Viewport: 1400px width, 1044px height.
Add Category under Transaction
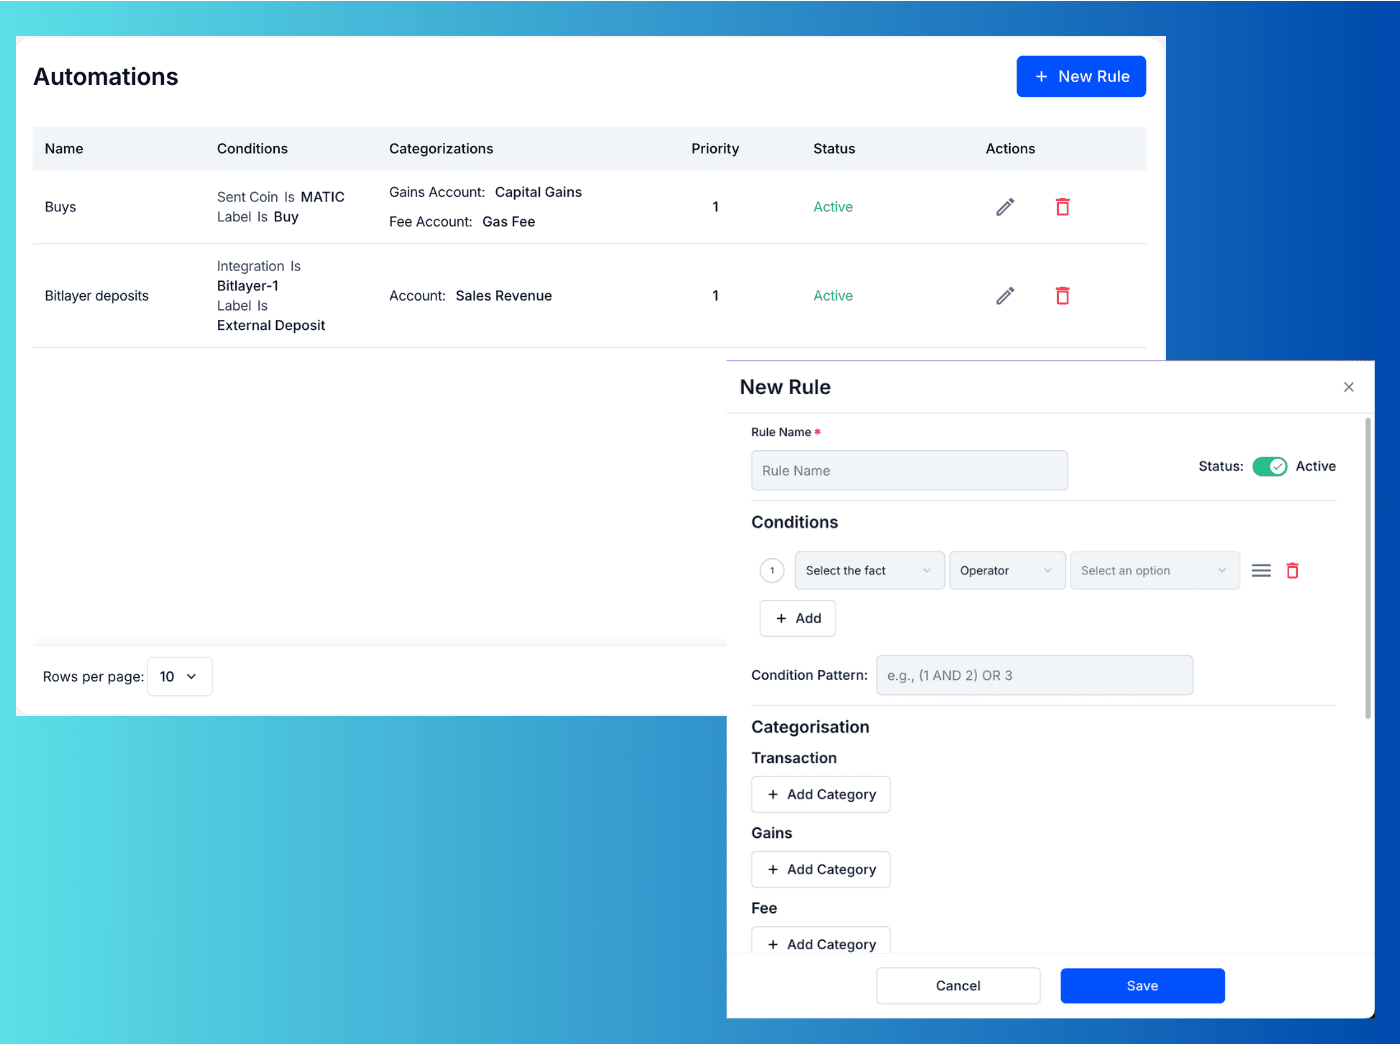click(820, 795)
